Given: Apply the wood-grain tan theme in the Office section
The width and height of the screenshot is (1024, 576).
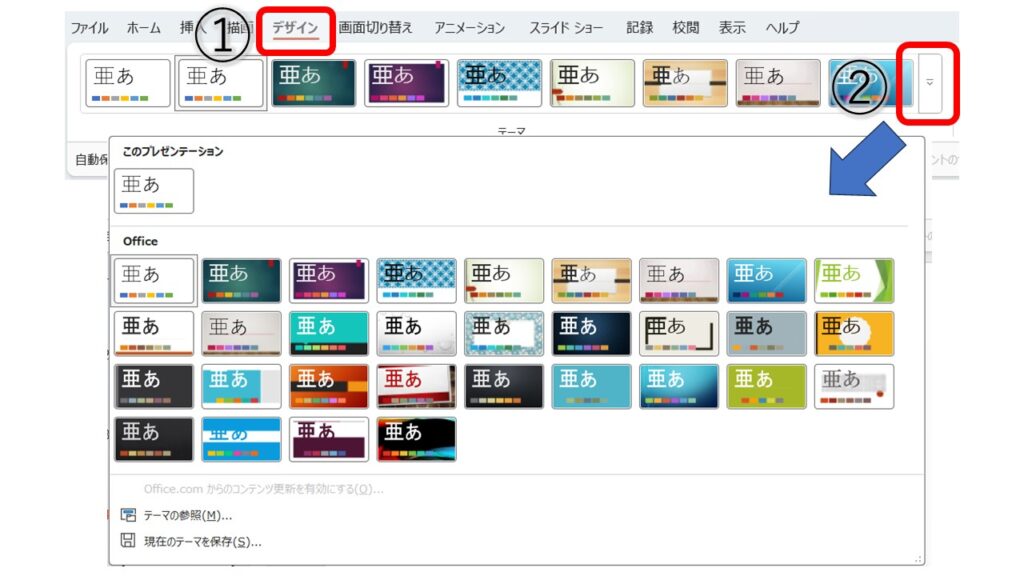Looking at the screenshot, I should pos(591,281).
